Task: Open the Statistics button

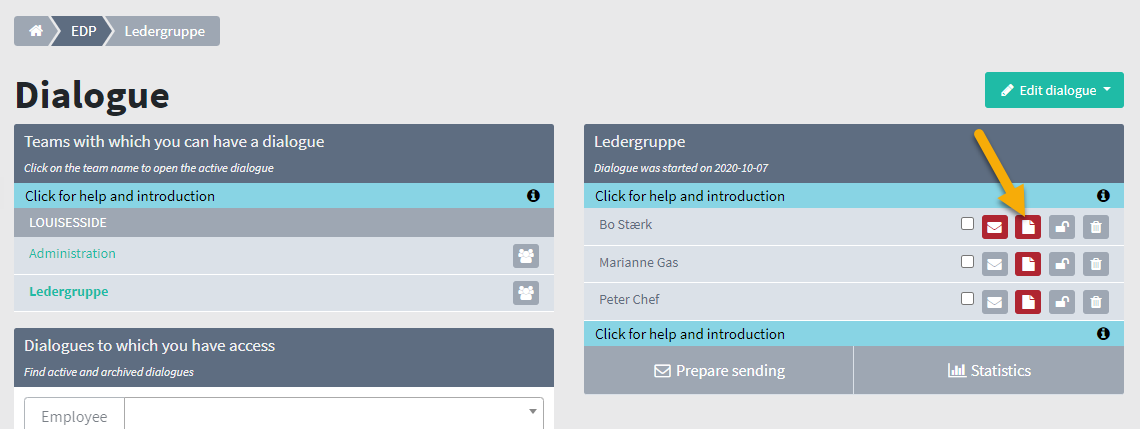Action: (x=990, y=371)
